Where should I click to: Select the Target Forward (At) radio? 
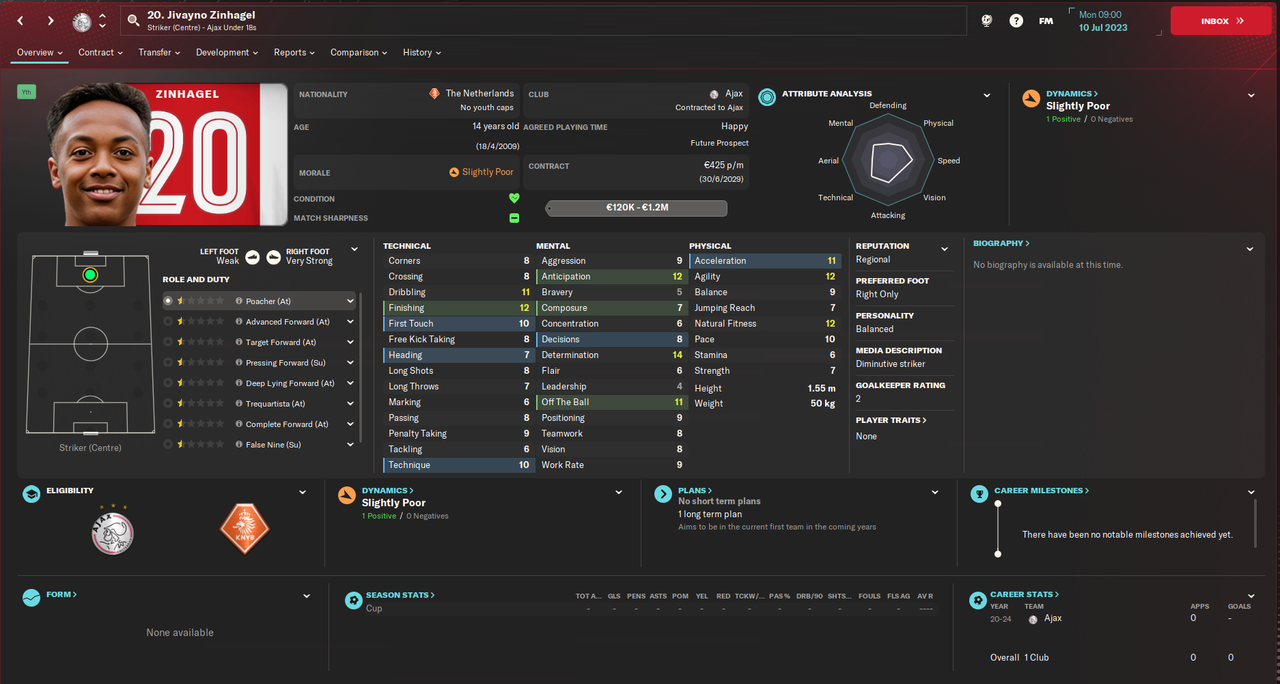168,342
